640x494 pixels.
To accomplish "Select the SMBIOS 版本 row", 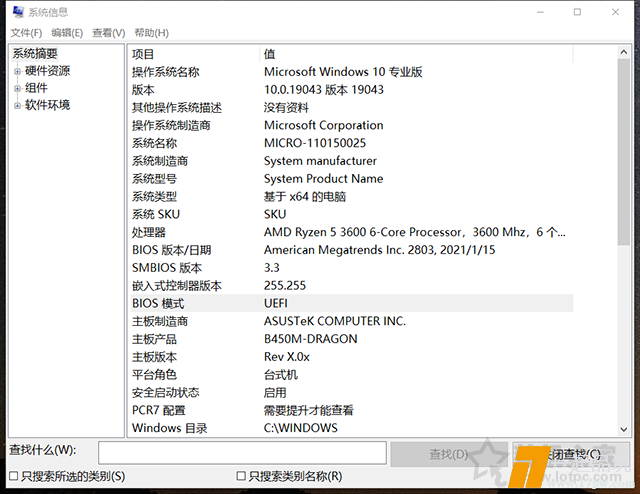I will point(351,268).
